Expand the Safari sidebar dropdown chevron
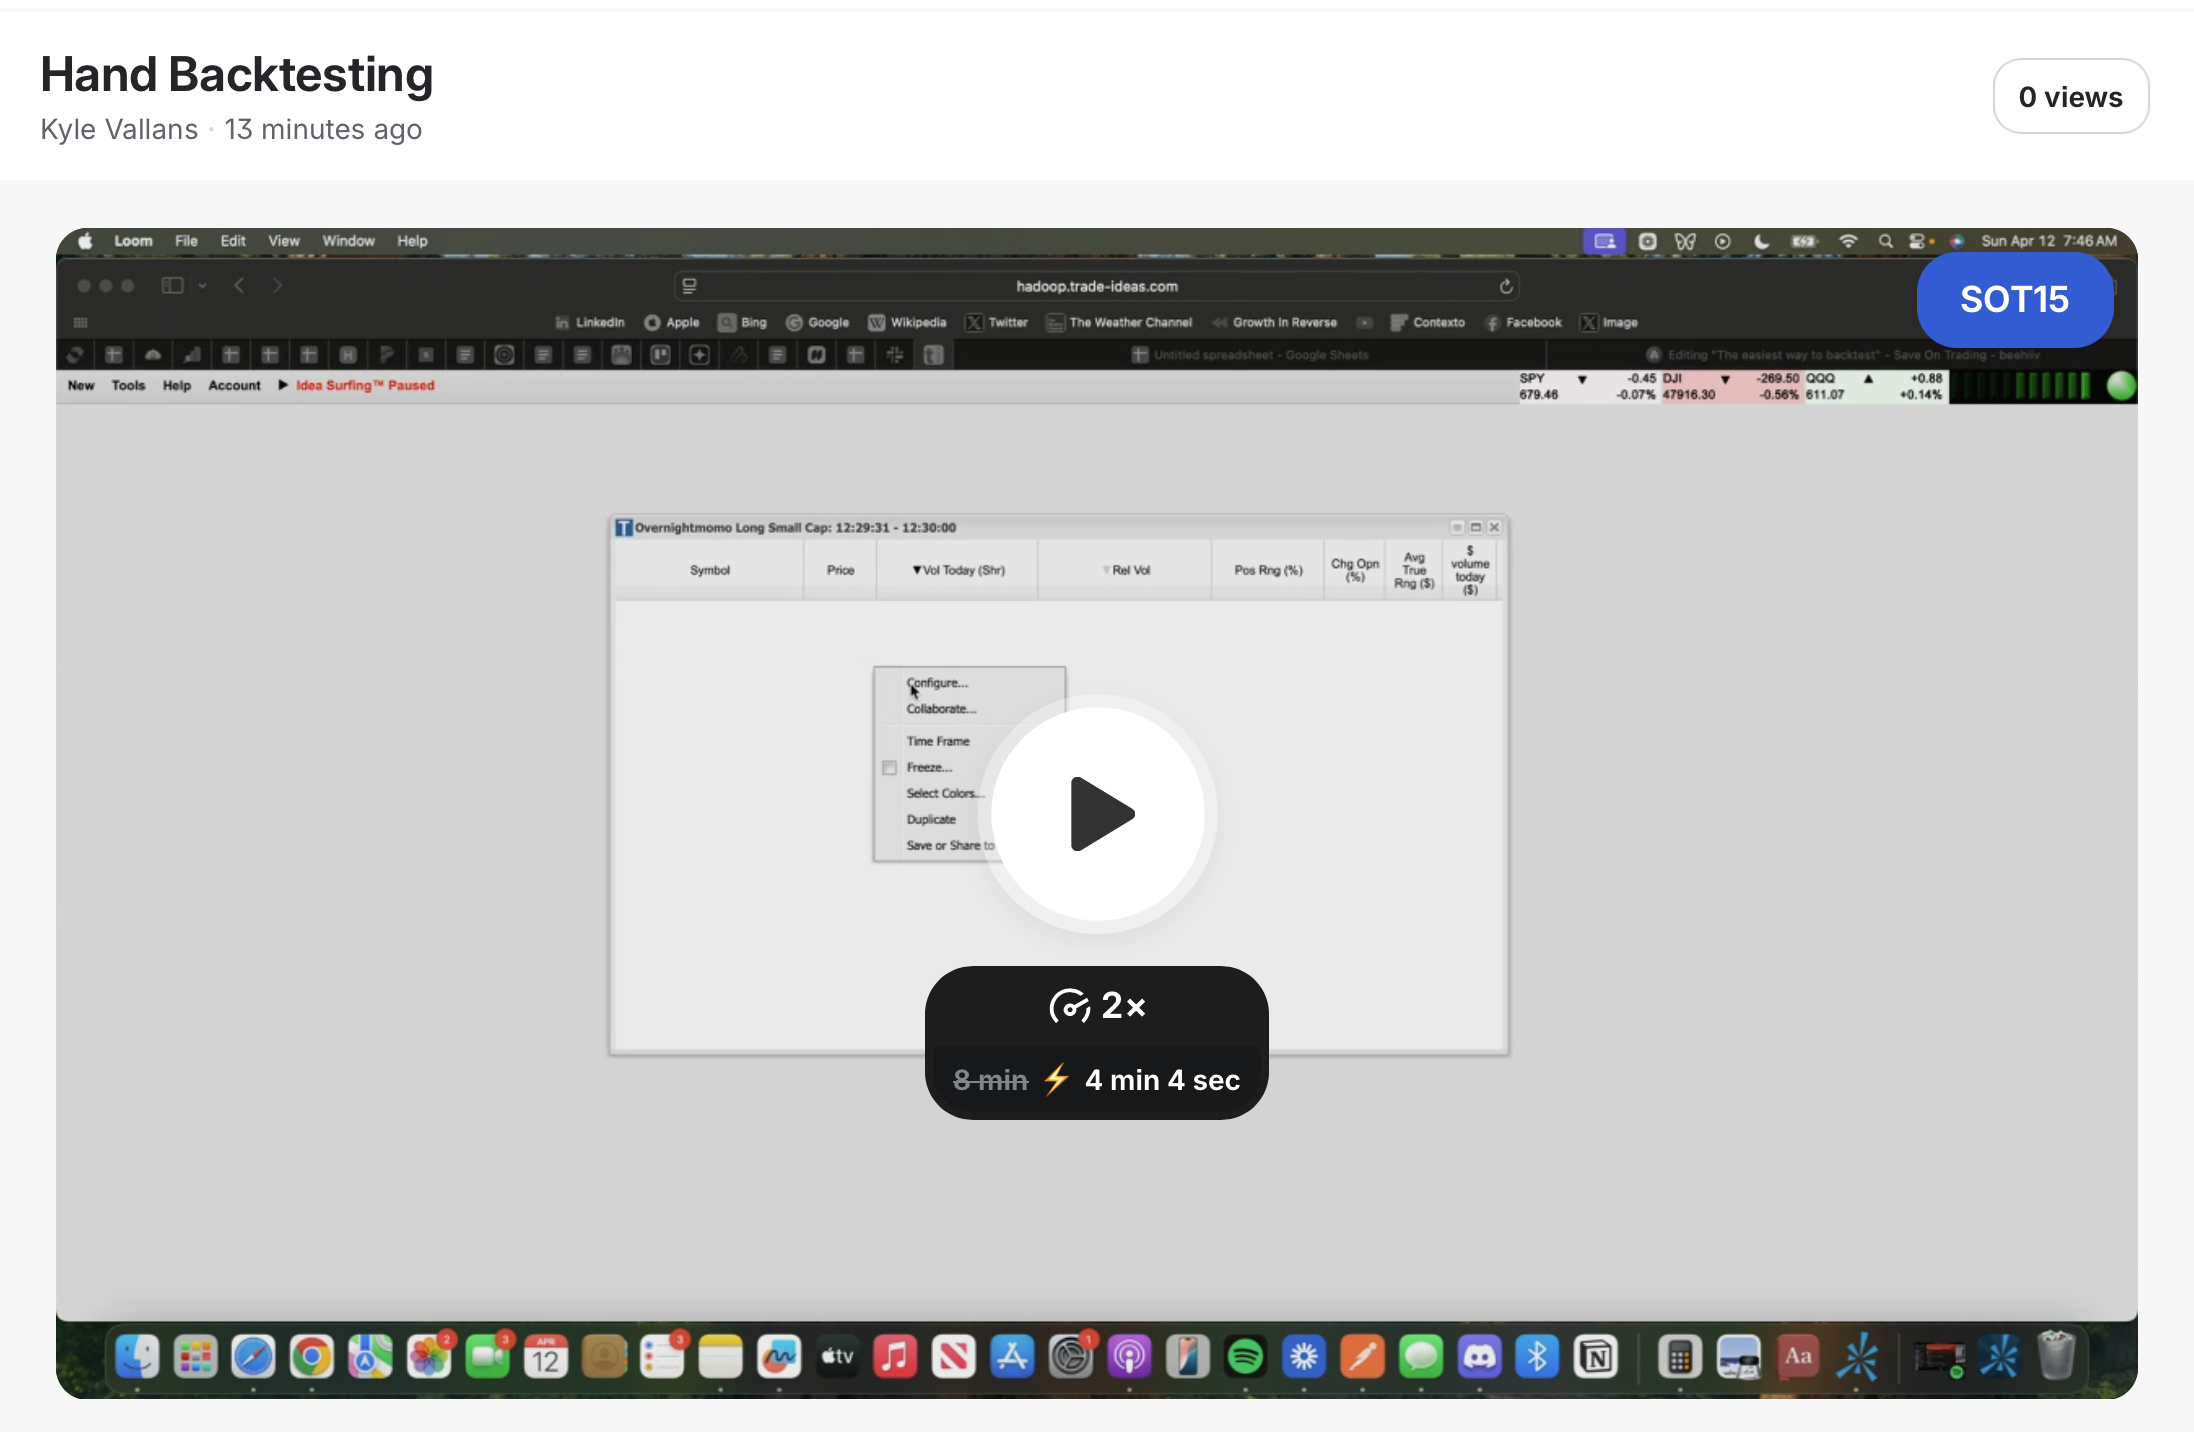 click(x=202, y=286)
